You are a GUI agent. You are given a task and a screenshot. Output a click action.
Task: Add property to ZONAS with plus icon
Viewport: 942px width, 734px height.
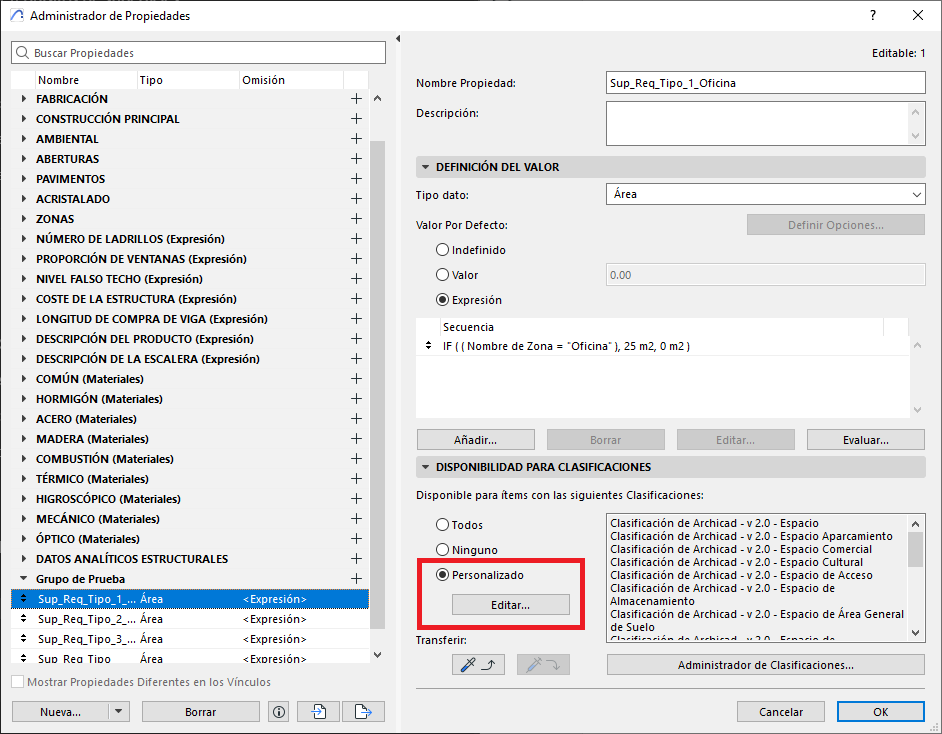356,219
